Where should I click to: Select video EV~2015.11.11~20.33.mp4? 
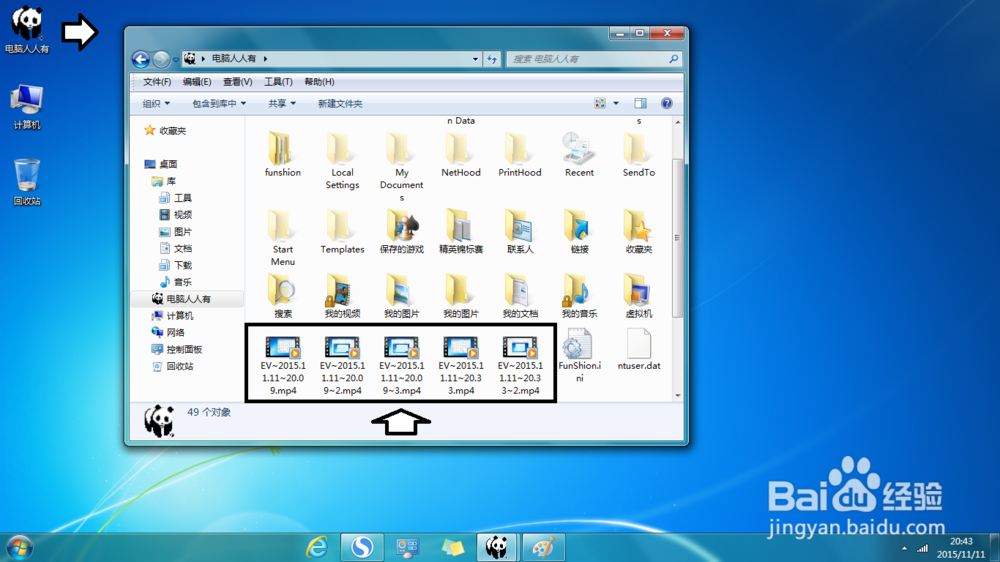pyautogui.click(x=460, y=365)
